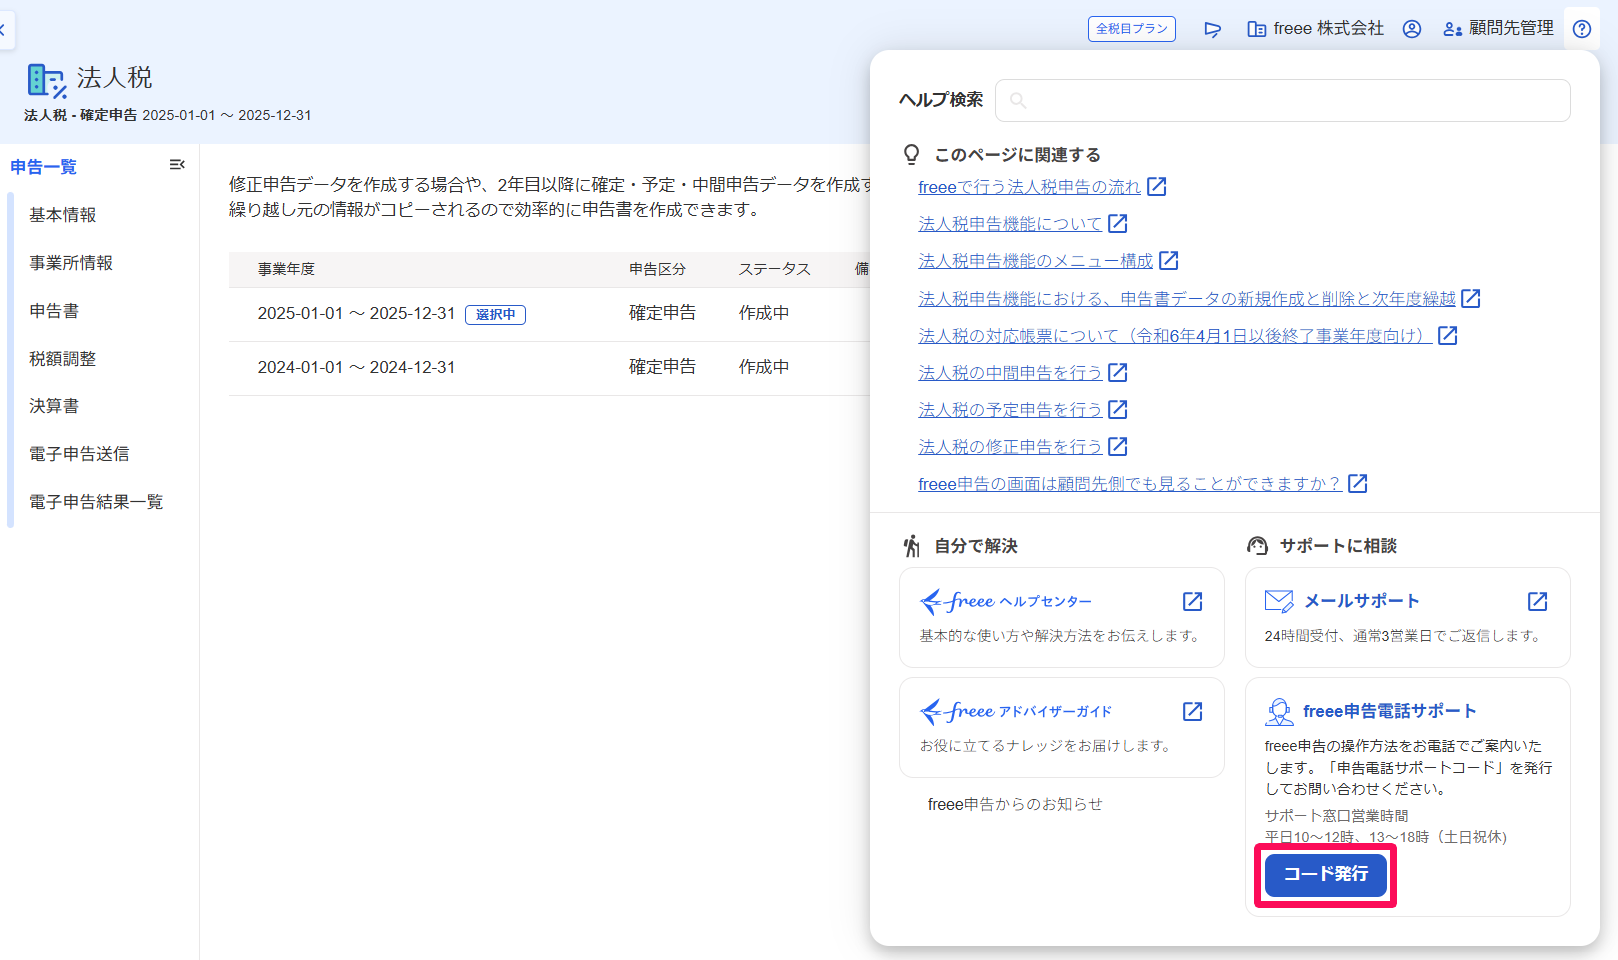This screenshot has height=960, width=1618.
Task: Click the コード発行 button
Action: point(1326,875)
